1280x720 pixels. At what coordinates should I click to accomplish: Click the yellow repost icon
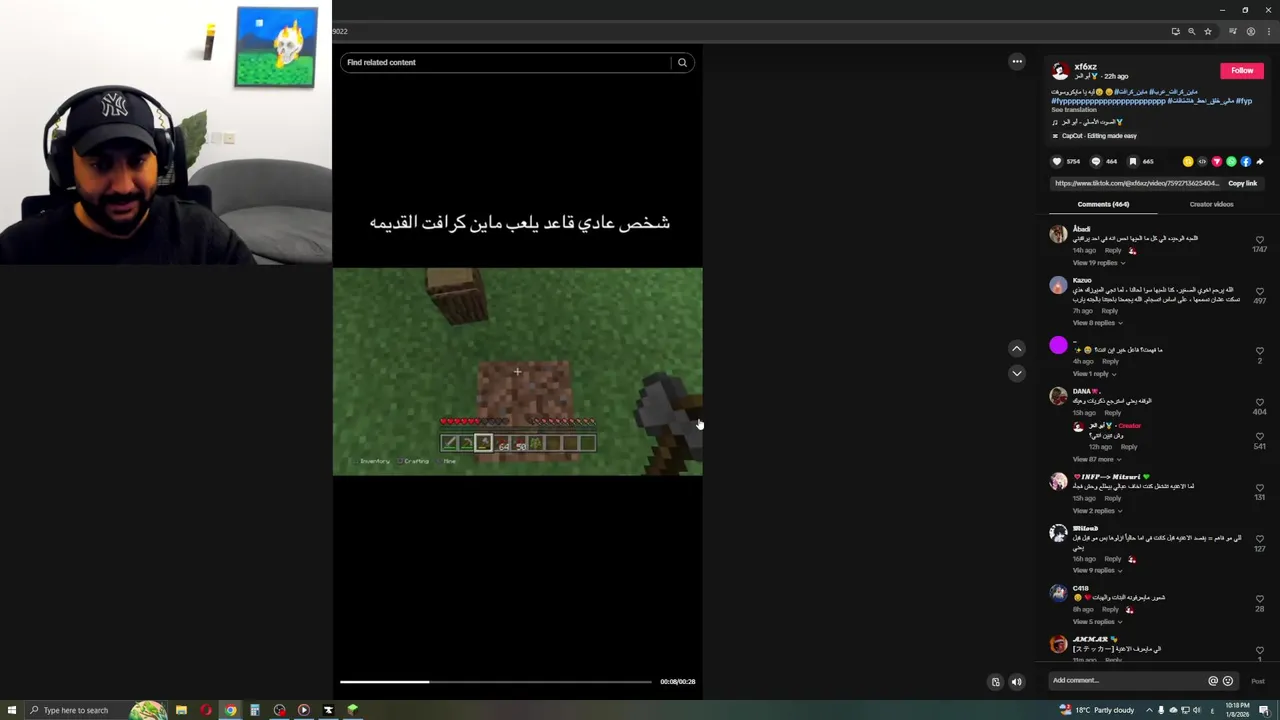[x=1188, y=161]
